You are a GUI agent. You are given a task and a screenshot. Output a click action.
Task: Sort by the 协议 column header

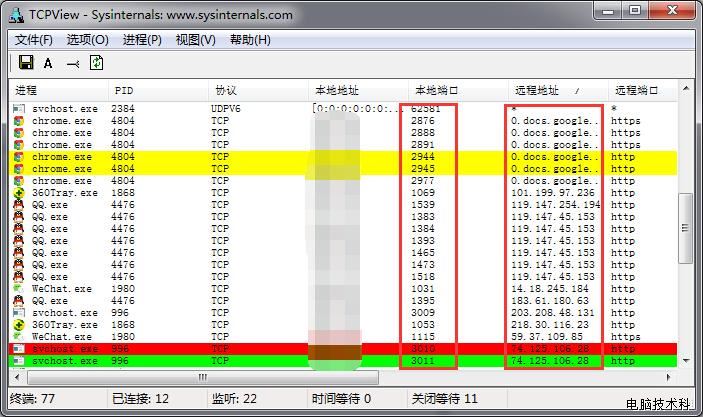coord(258,91)
